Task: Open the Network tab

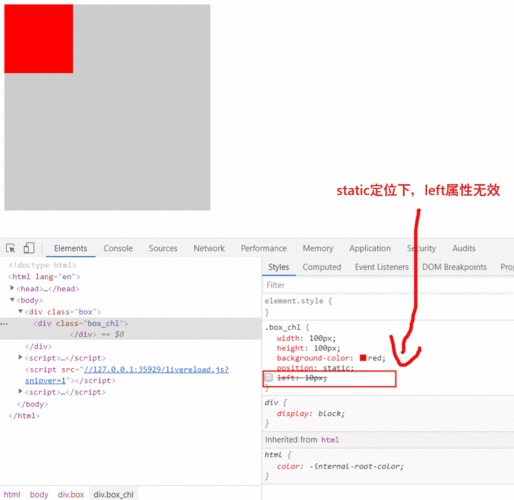Action: (209, 248)
